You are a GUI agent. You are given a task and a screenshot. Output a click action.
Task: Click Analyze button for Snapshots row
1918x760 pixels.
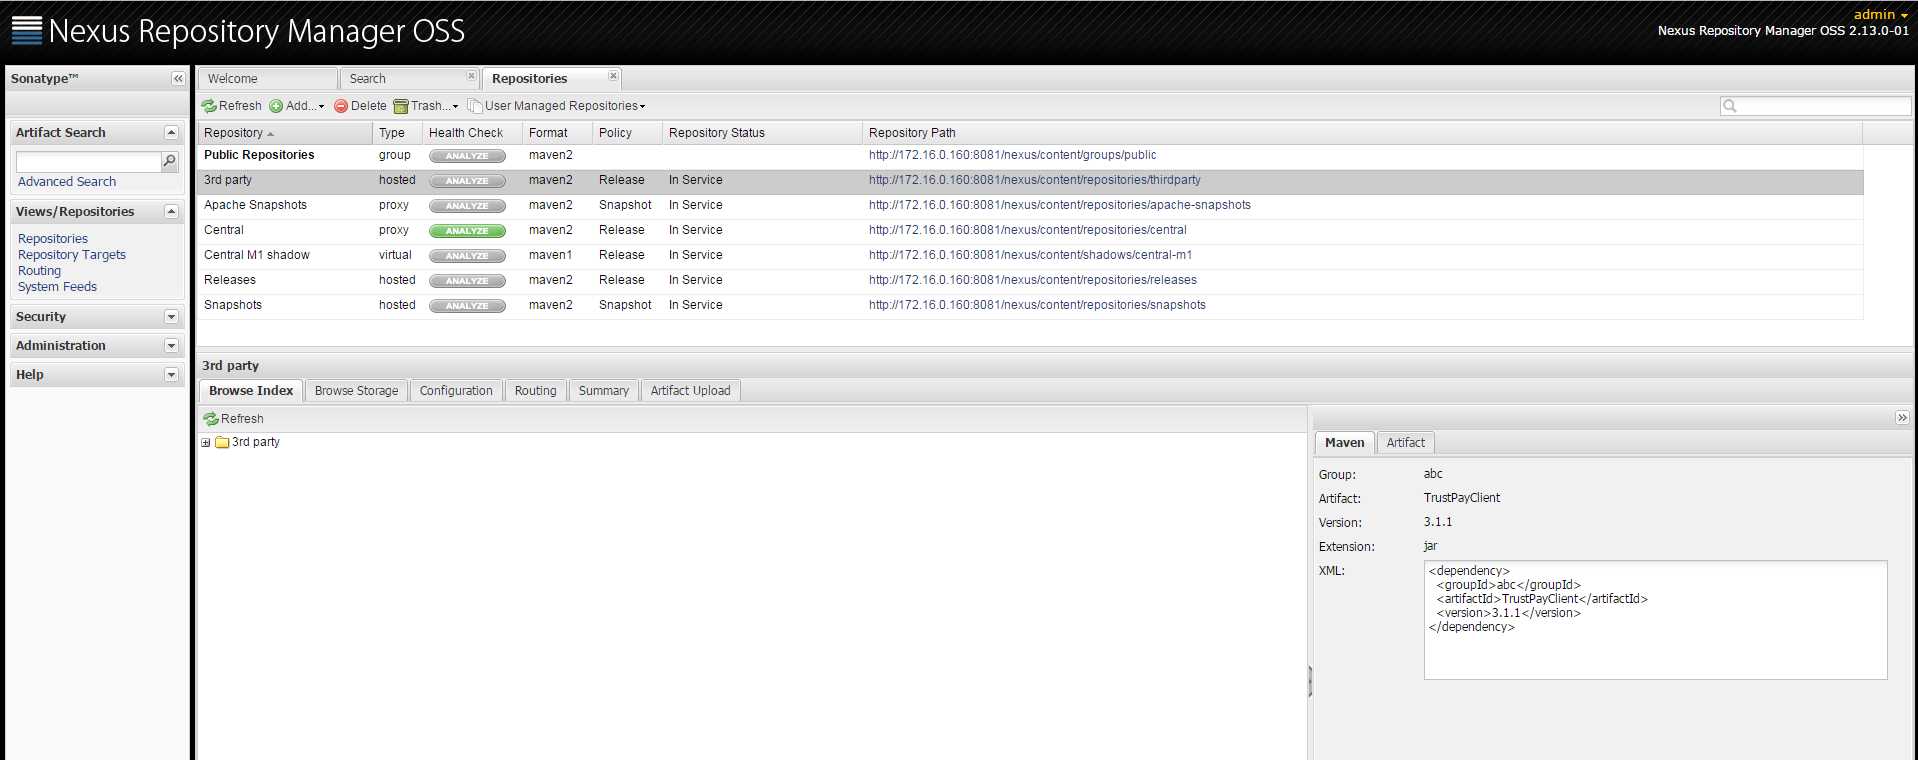coord(467,306)
